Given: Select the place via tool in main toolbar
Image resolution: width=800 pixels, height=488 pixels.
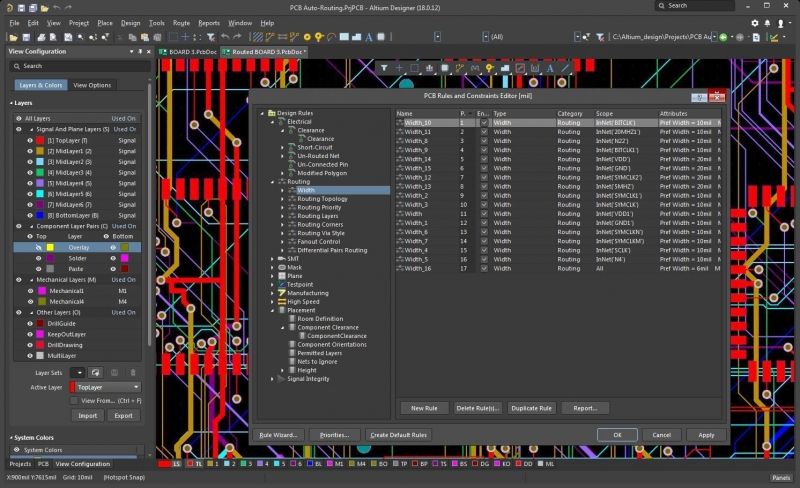Looking at the screenshot, I should point(319,37).
